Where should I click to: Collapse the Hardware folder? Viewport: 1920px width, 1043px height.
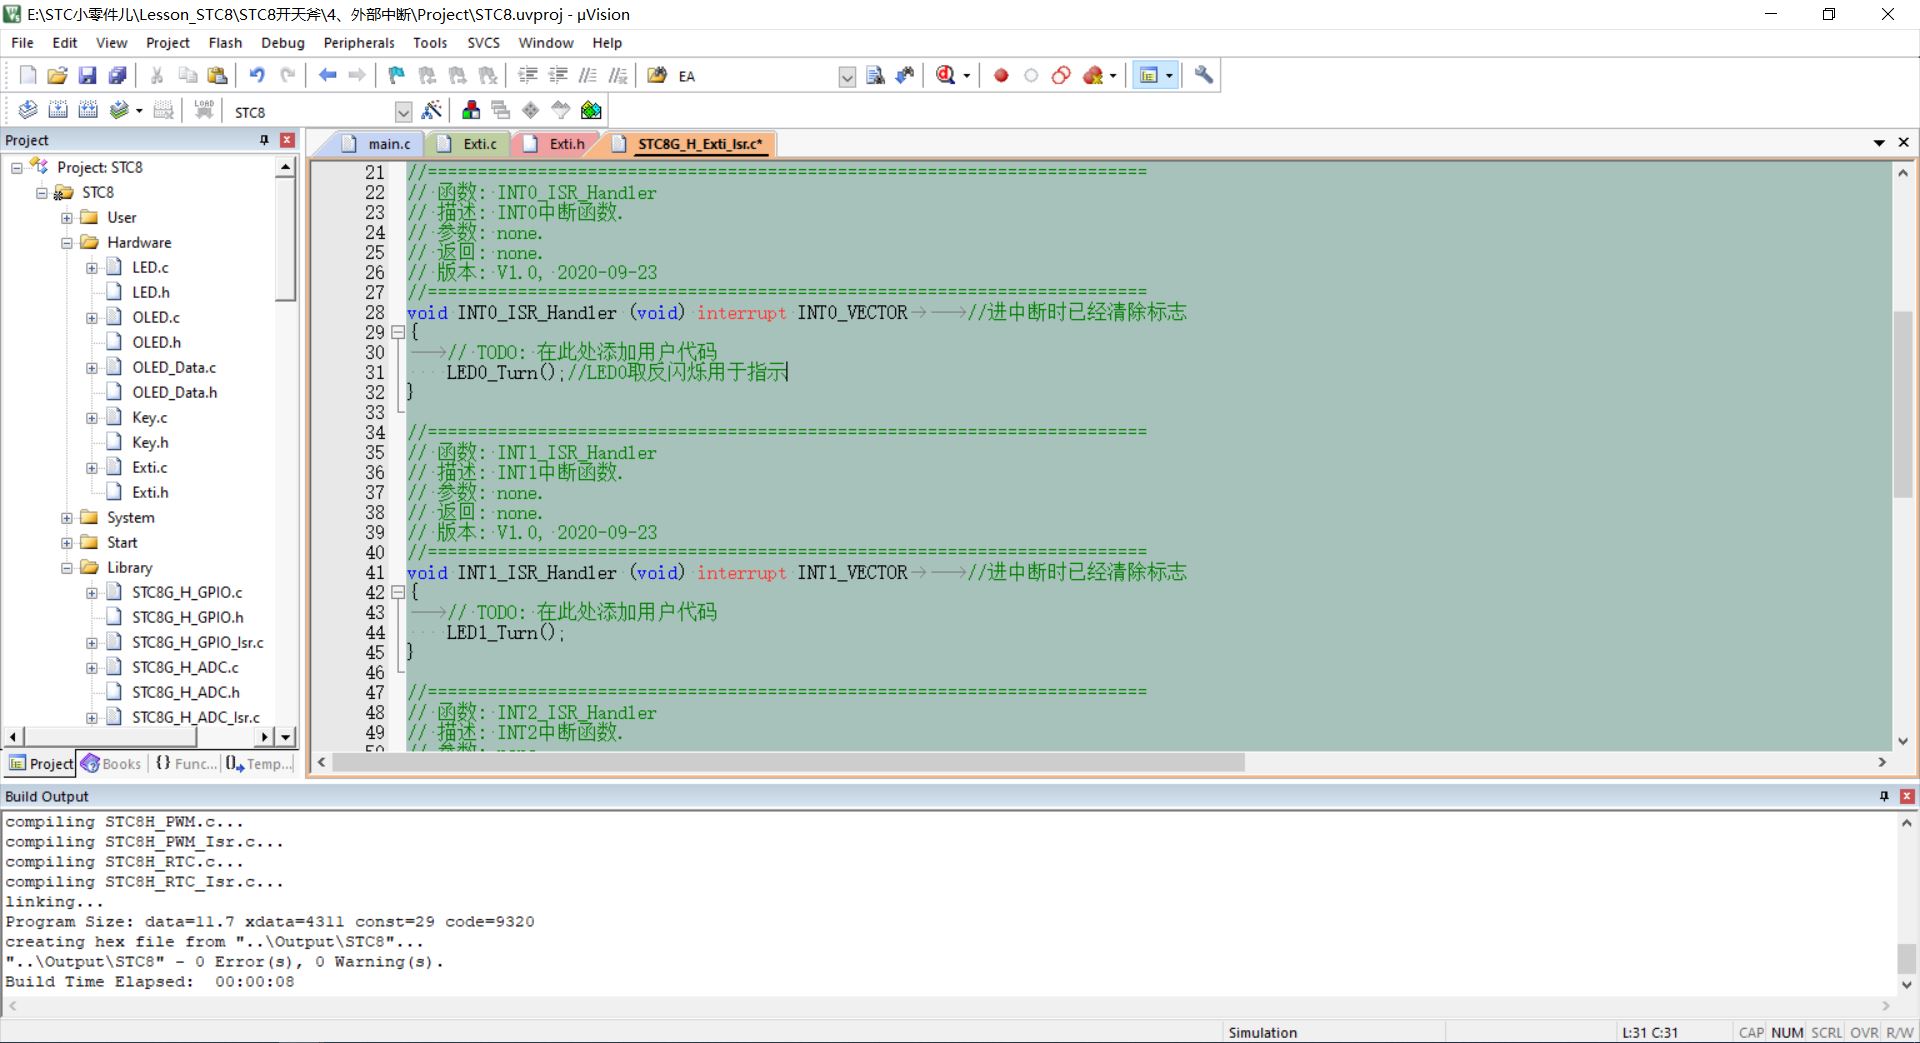pos(66,242)
